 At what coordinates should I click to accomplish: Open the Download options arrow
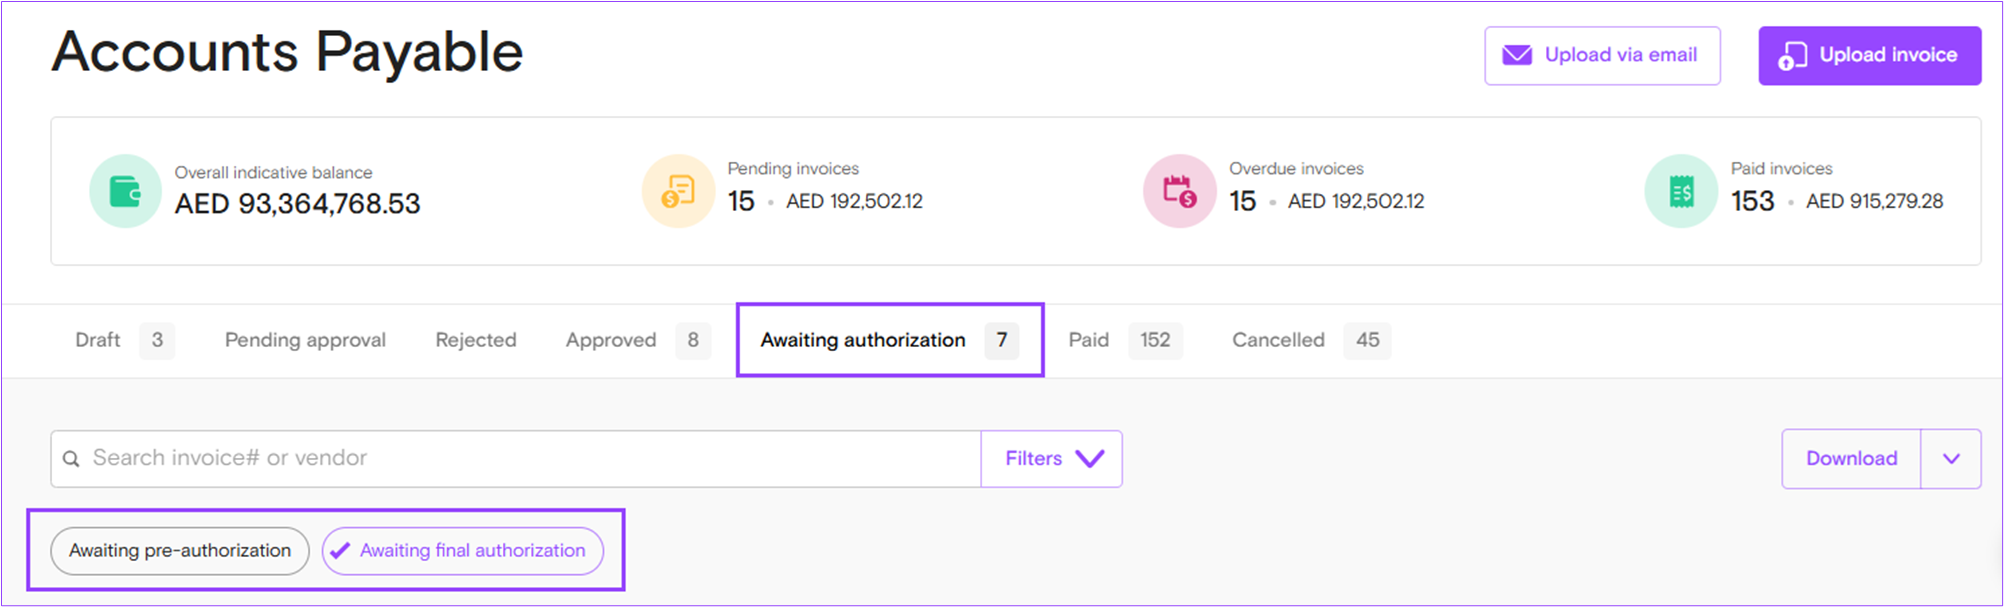(x=1951, y=459)
